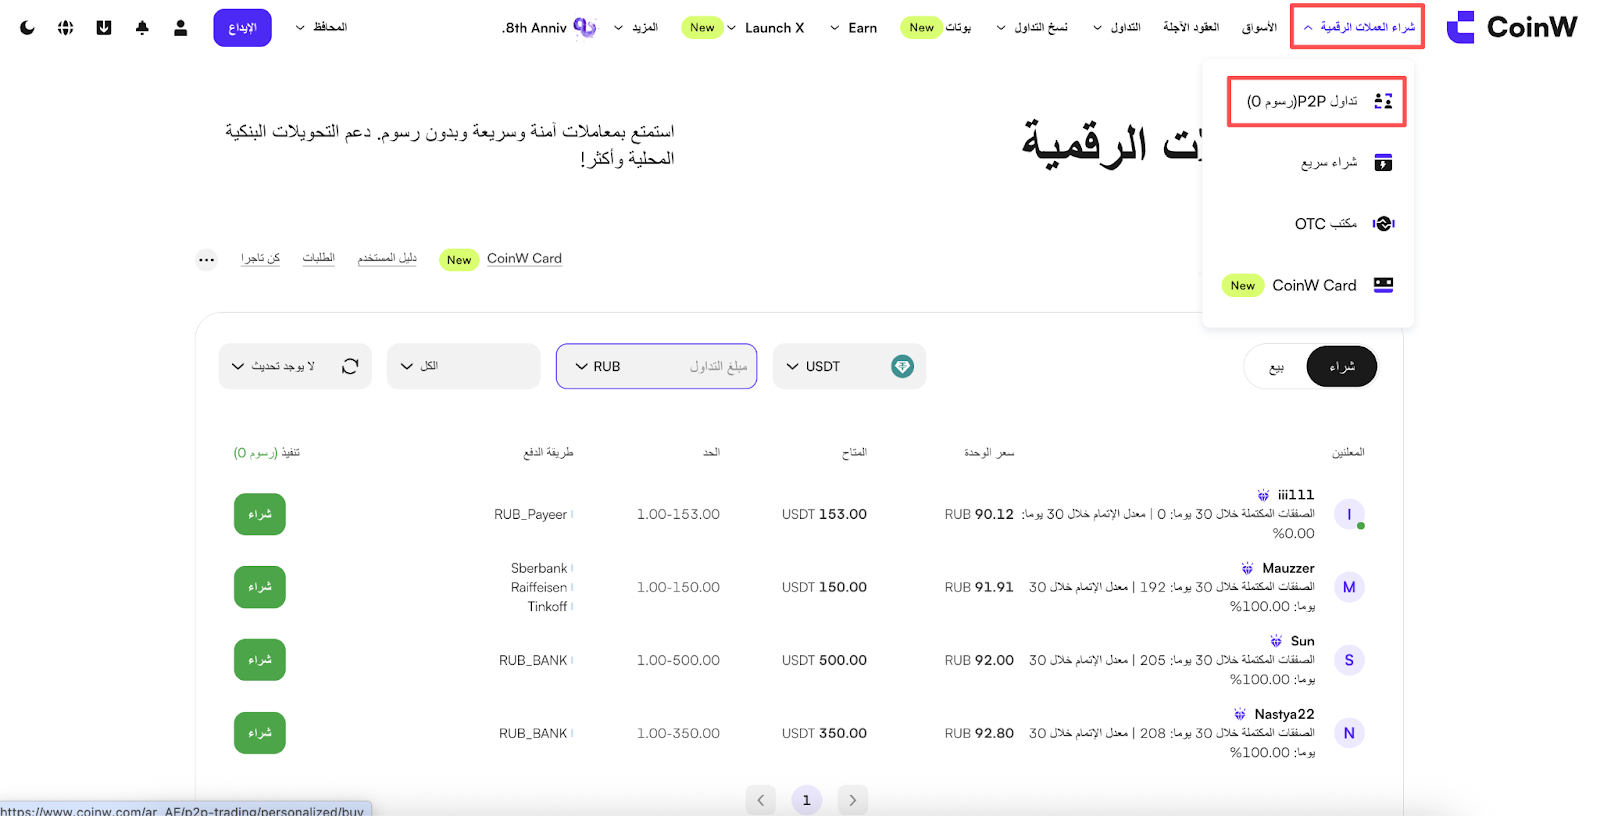Open the 'كن تاجرا' become merchant link
The width and height of the screenshot is (1600, 816).
click(260, 258)
